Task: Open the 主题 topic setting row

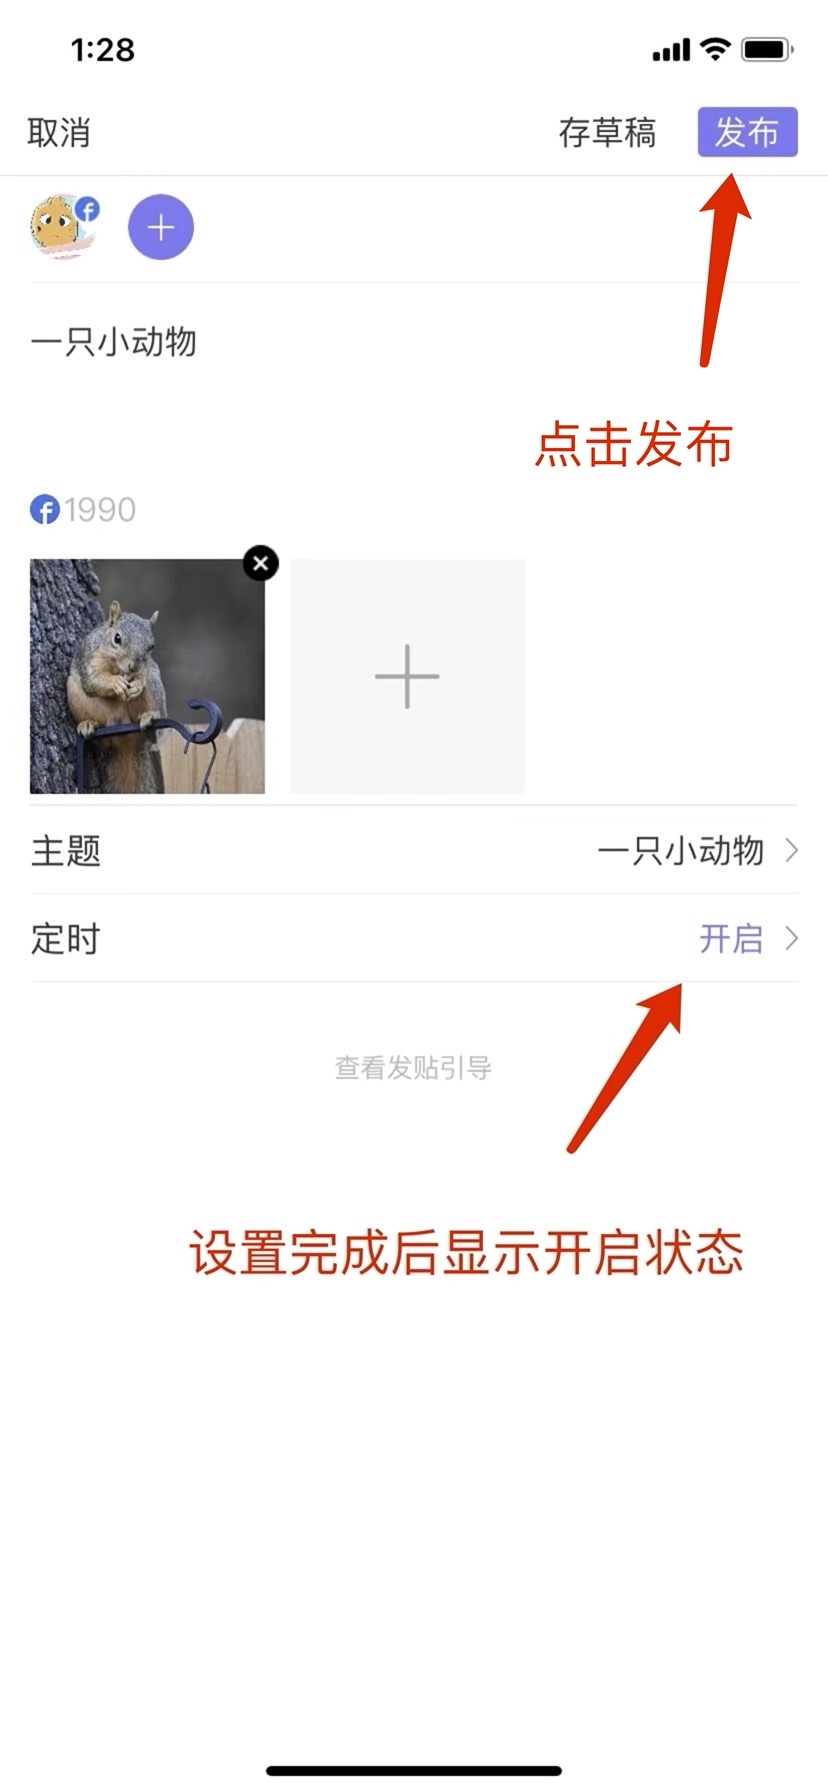Action: (x=414, y=850)
